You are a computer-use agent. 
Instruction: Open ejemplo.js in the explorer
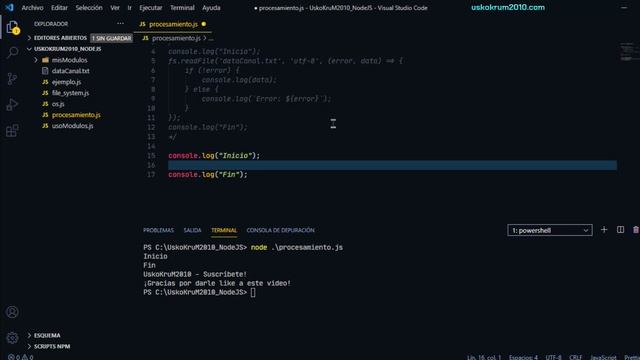pyautogui.click(x=66, y=82)
